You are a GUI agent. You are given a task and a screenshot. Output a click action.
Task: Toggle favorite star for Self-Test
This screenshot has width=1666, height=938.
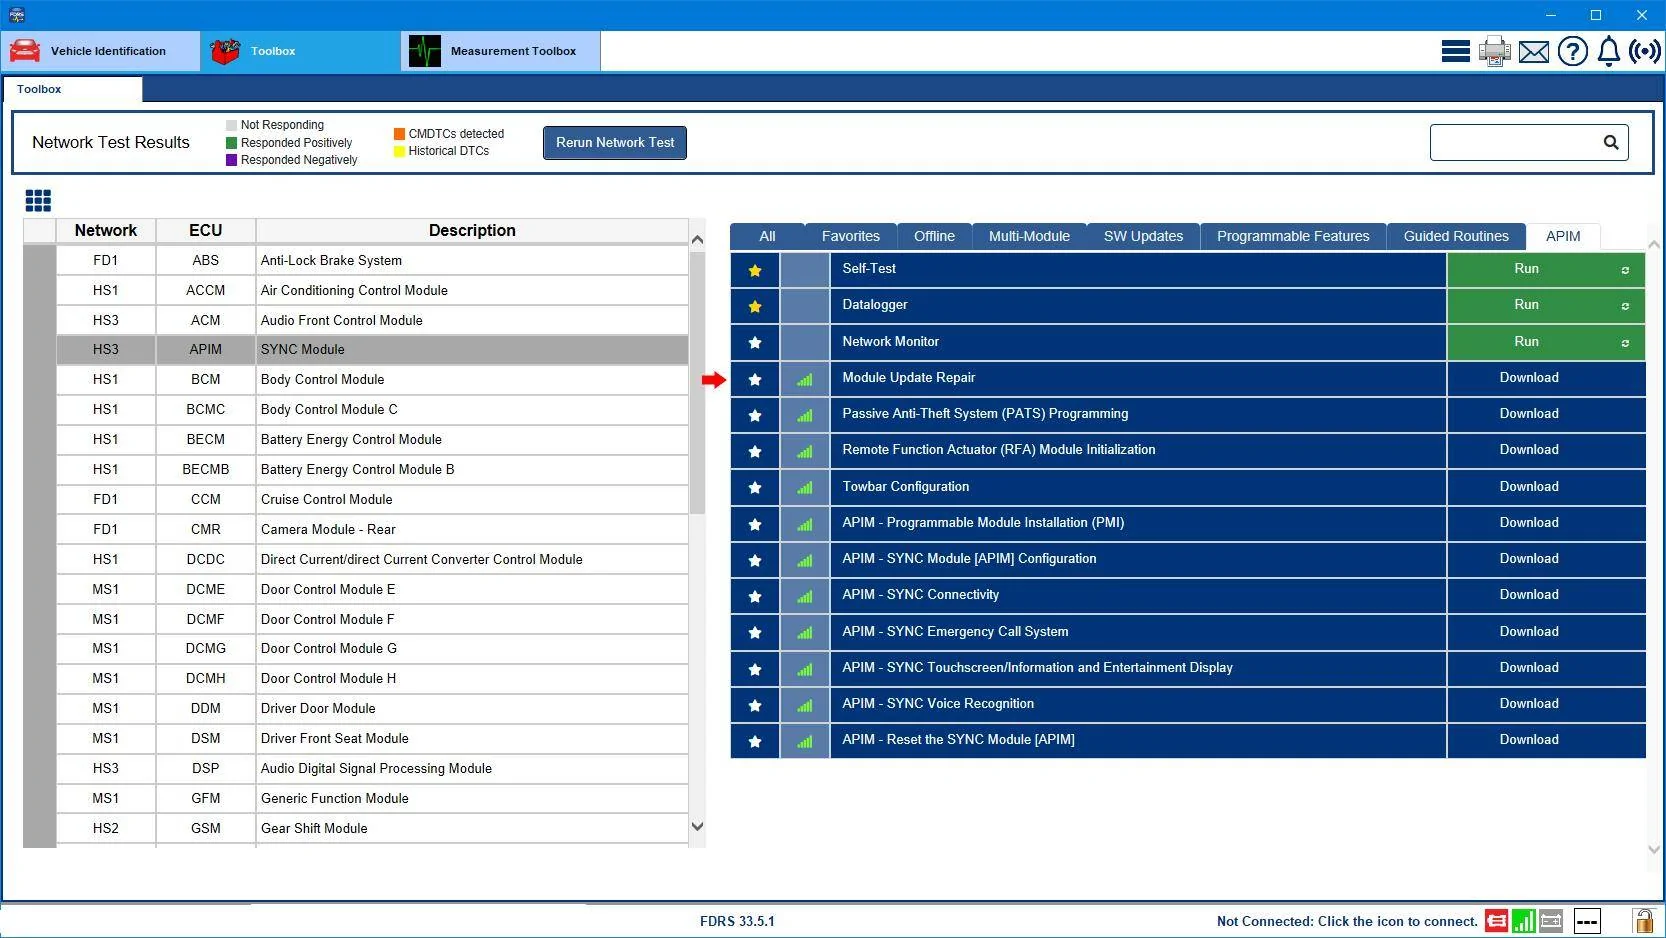[x=755, y=270]
